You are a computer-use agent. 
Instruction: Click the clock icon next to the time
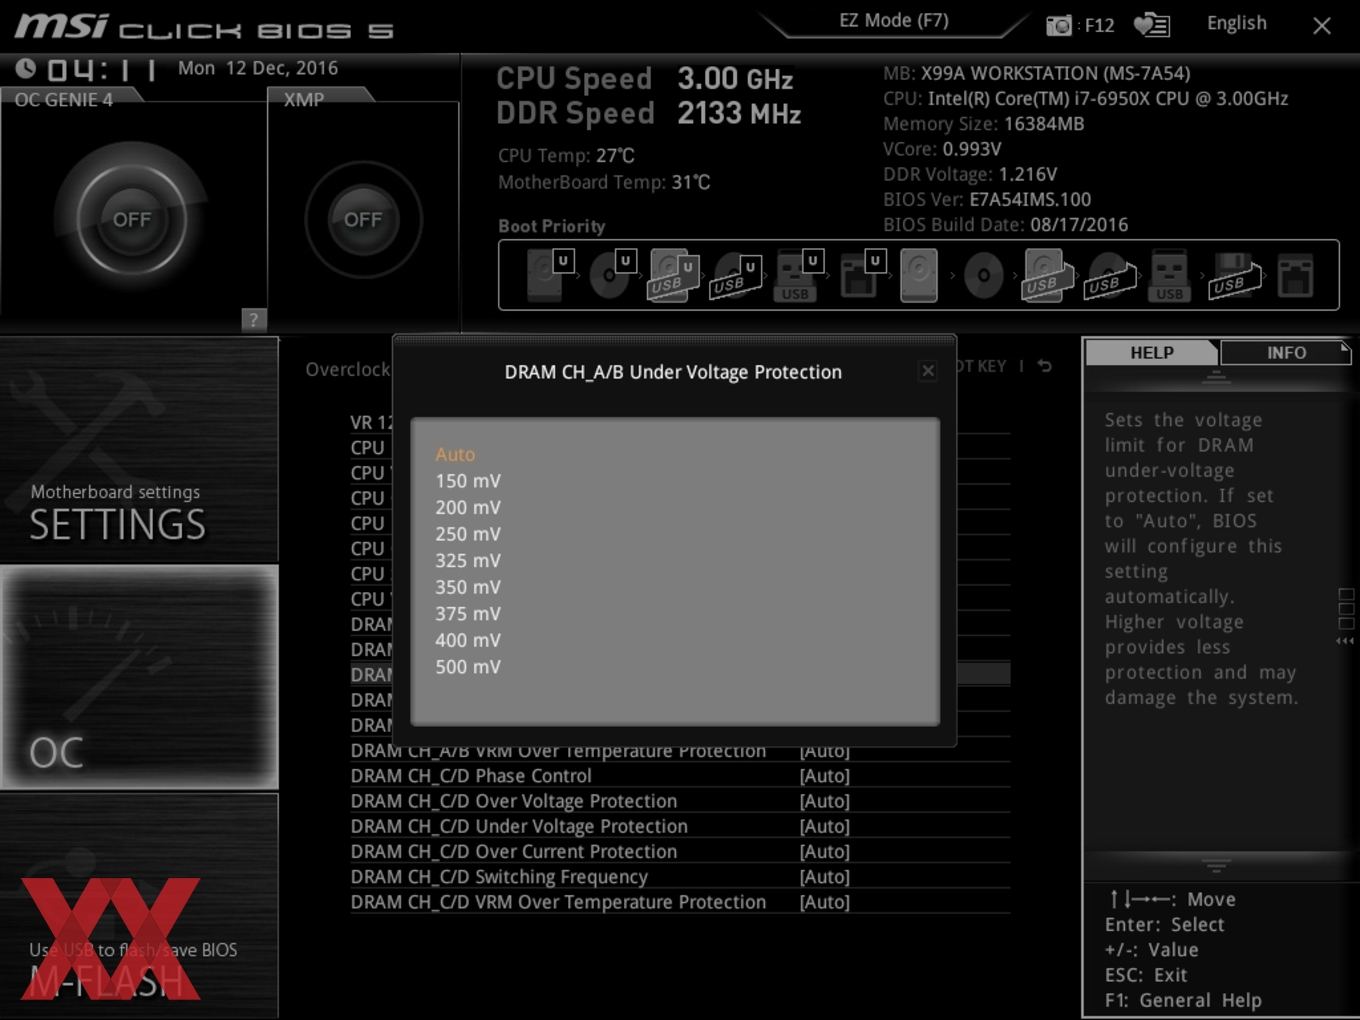coord(26,68)
